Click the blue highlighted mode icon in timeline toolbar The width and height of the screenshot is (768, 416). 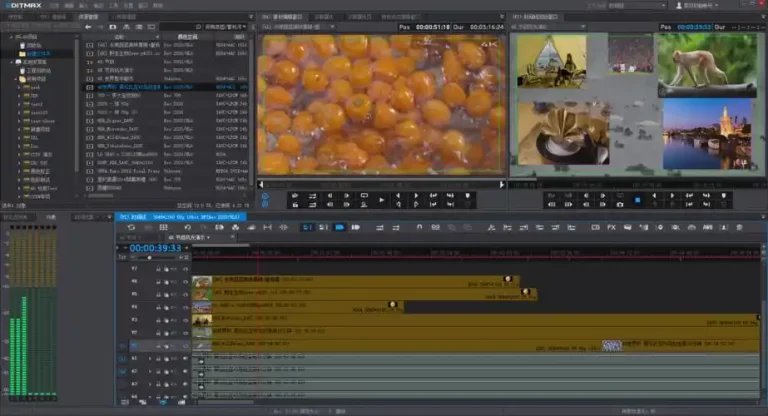(340, 228)
